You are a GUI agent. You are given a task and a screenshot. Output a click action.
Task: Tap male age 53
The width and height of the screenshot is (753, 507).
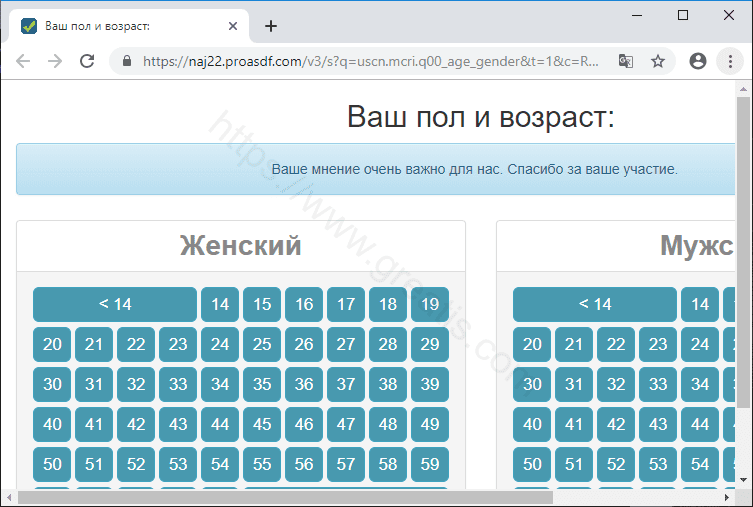tap(658, 464)
